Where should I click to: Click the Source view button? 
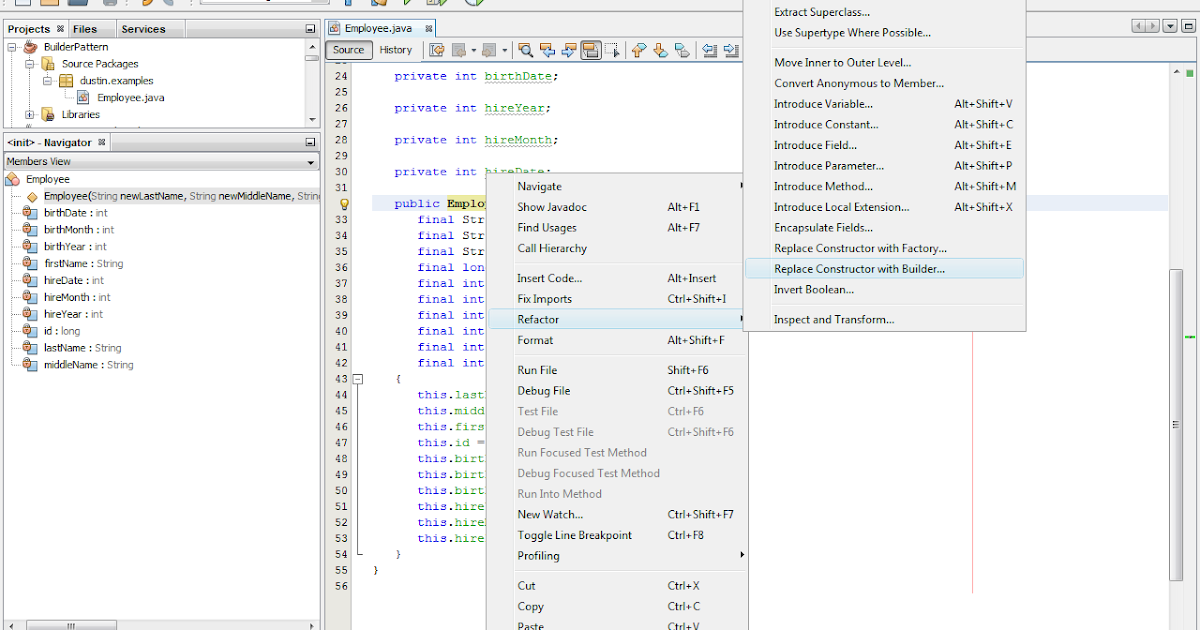tap(348, 49)
